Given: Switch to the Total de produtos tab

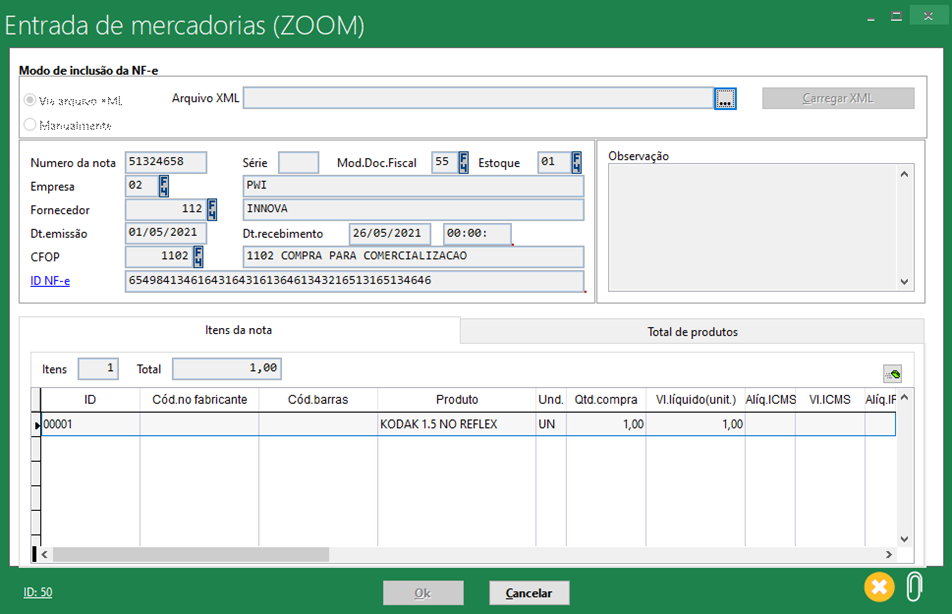Looking at the screenshot, I should pyautogui.click(x=692, y=331).
